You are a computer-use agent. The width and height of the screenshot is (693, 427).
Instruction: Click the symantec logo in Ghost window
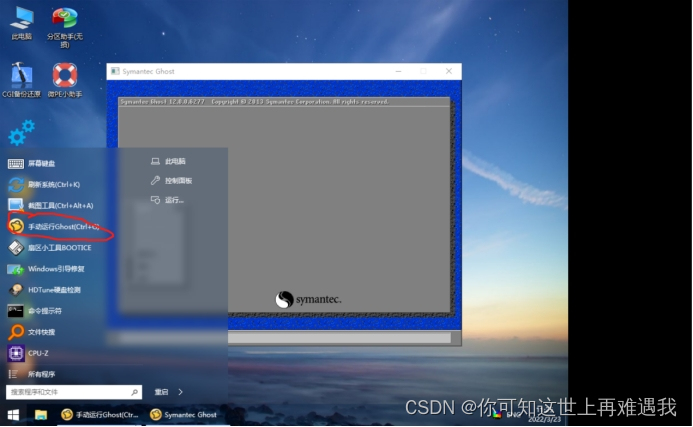tap(308, 299)
